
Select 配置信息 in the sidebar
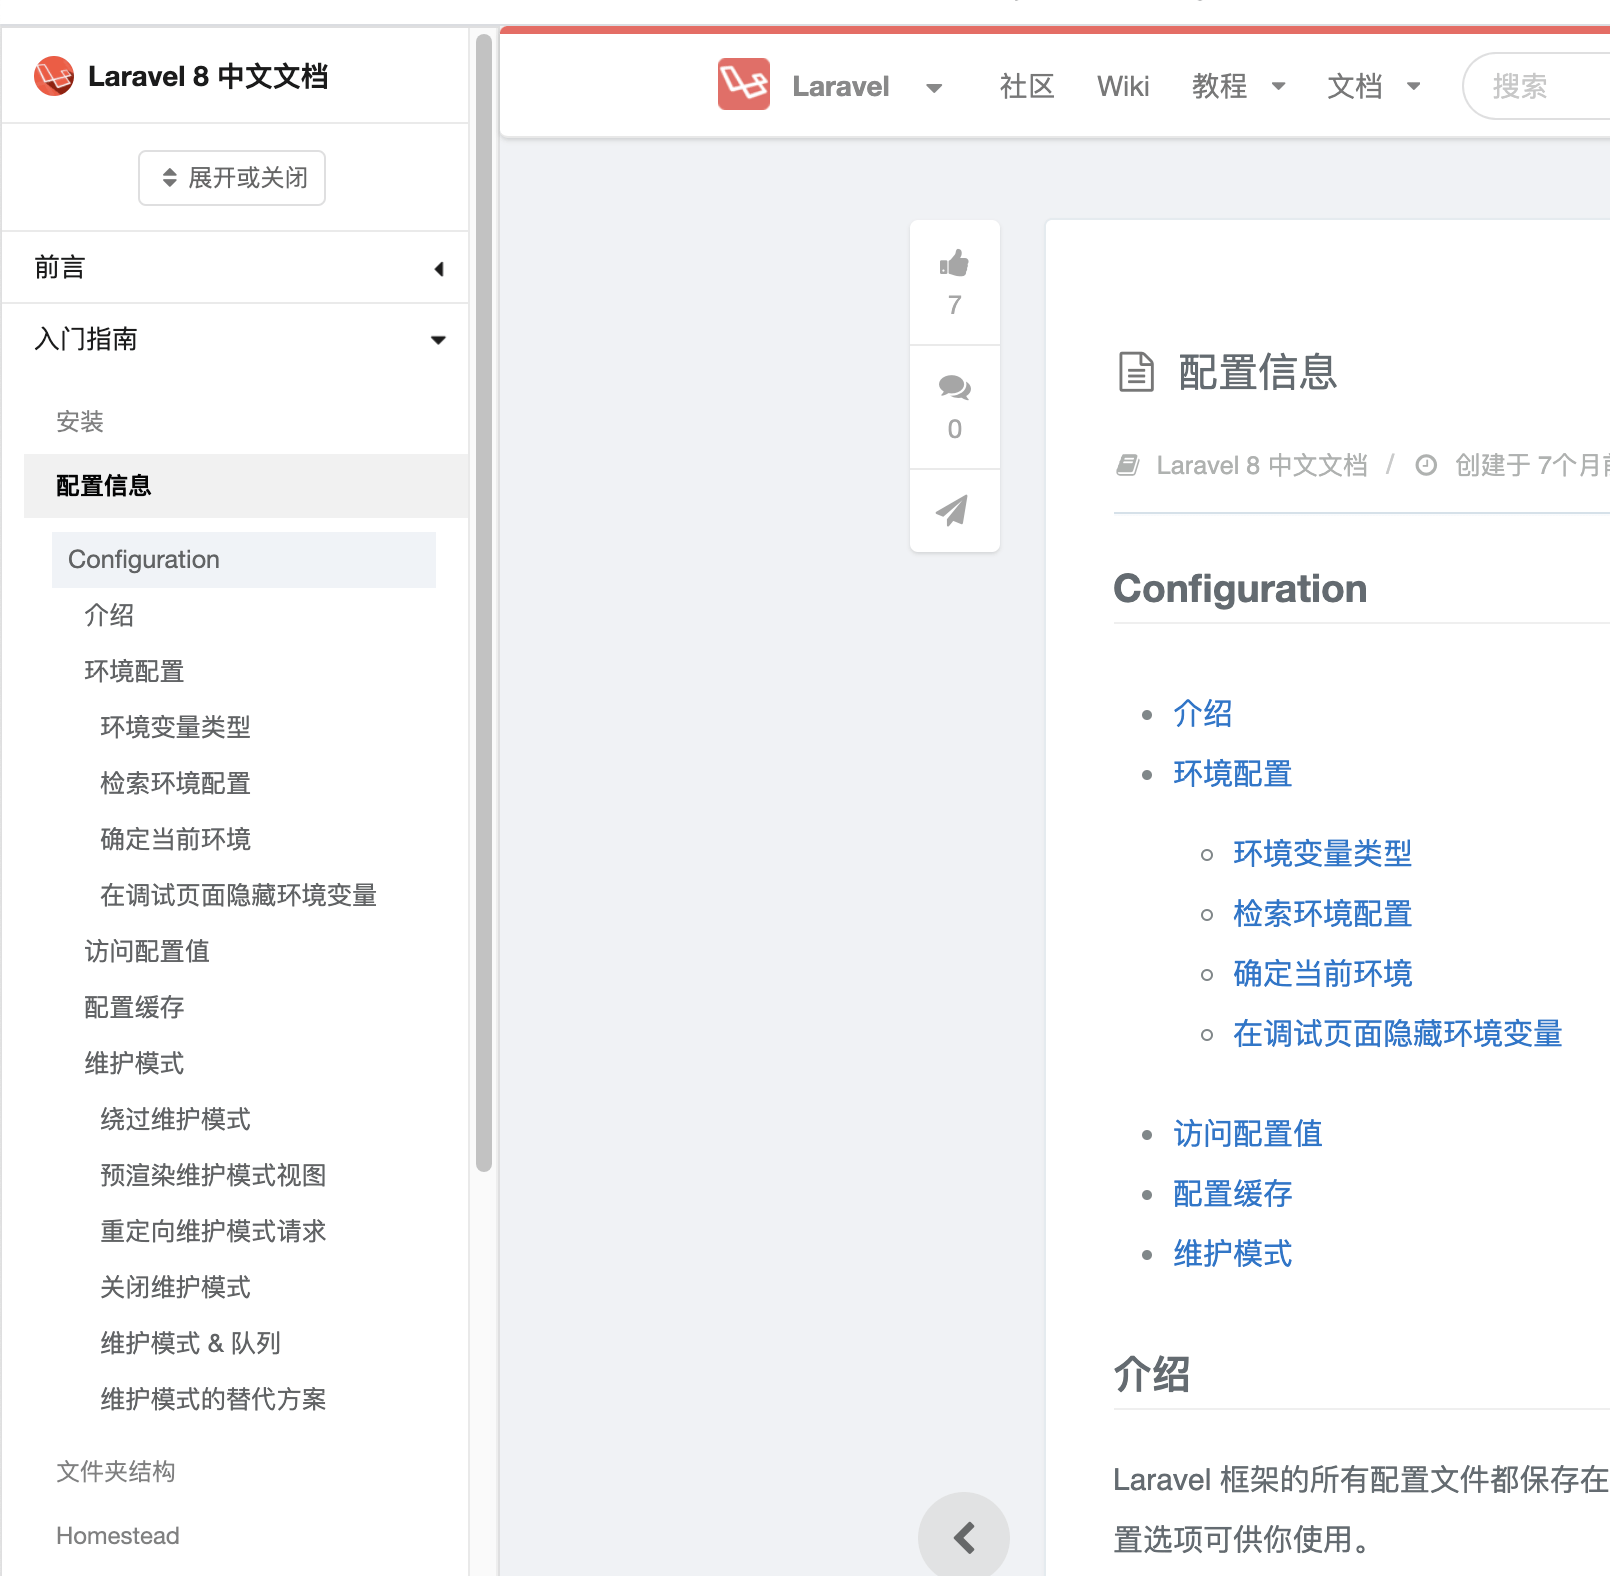tap(246, 486)
